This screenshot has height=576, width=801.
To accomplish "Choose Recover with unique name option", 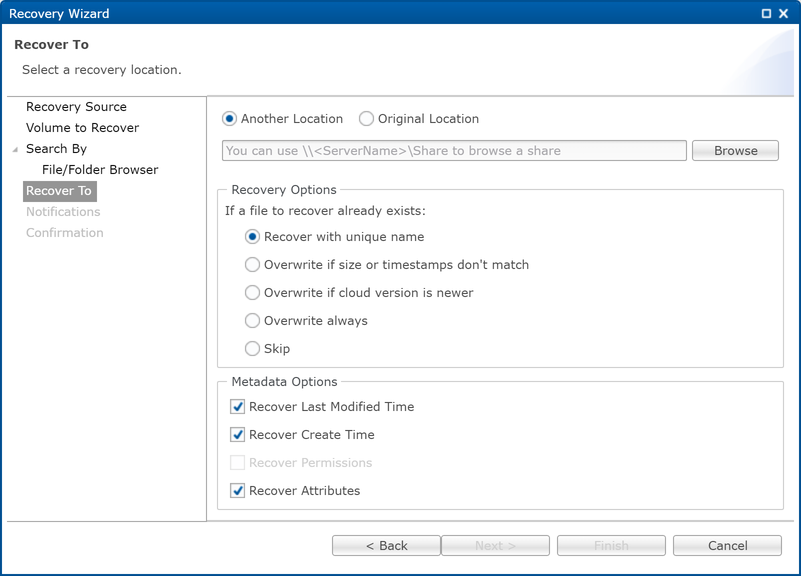I will pyautogui.click(x=252, y=237).
